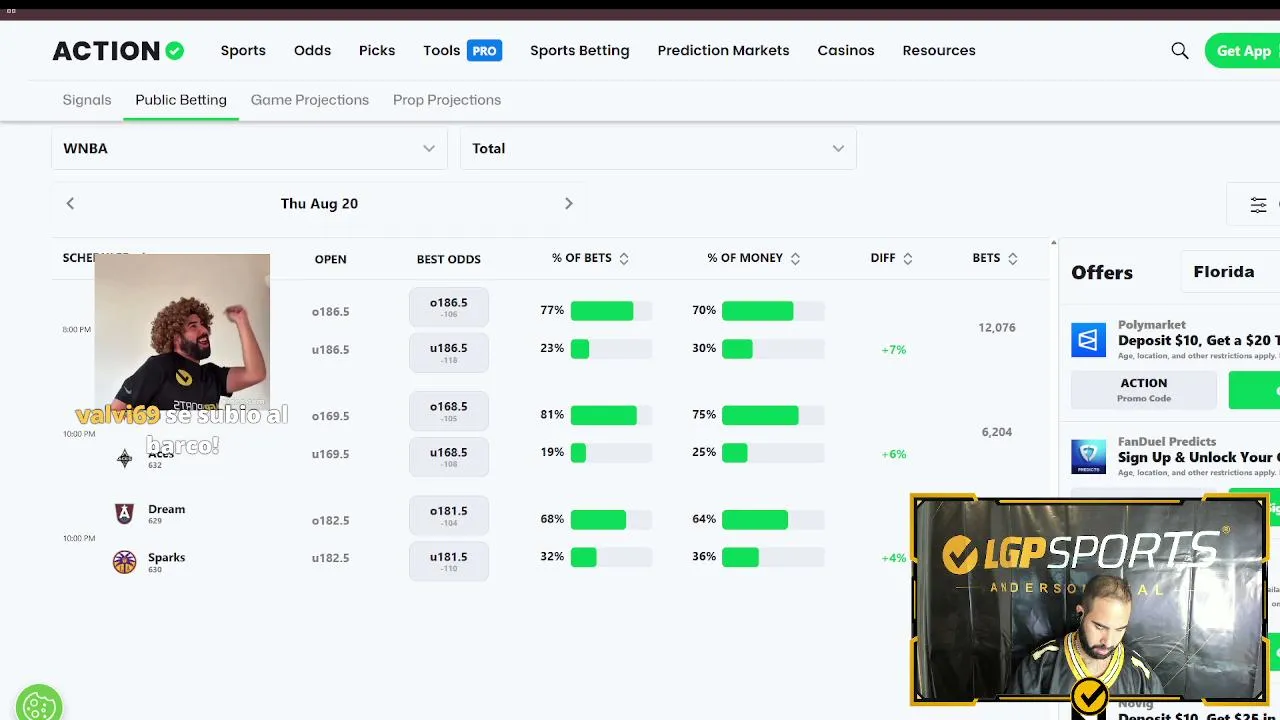
Task: Select best odds u168.5 button
Action: (449, 457)
